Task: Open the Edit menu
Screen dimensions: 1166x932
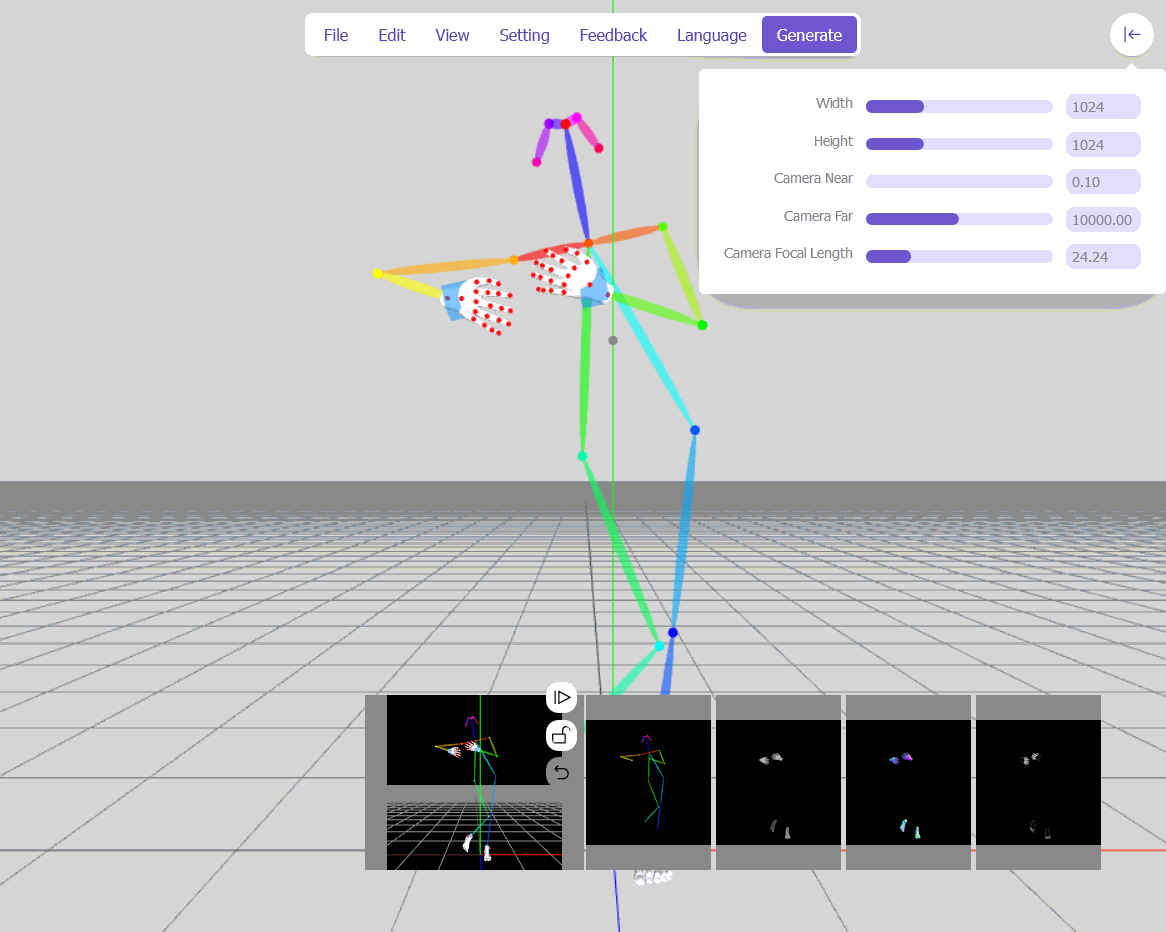Action: (x=391, y=35)
